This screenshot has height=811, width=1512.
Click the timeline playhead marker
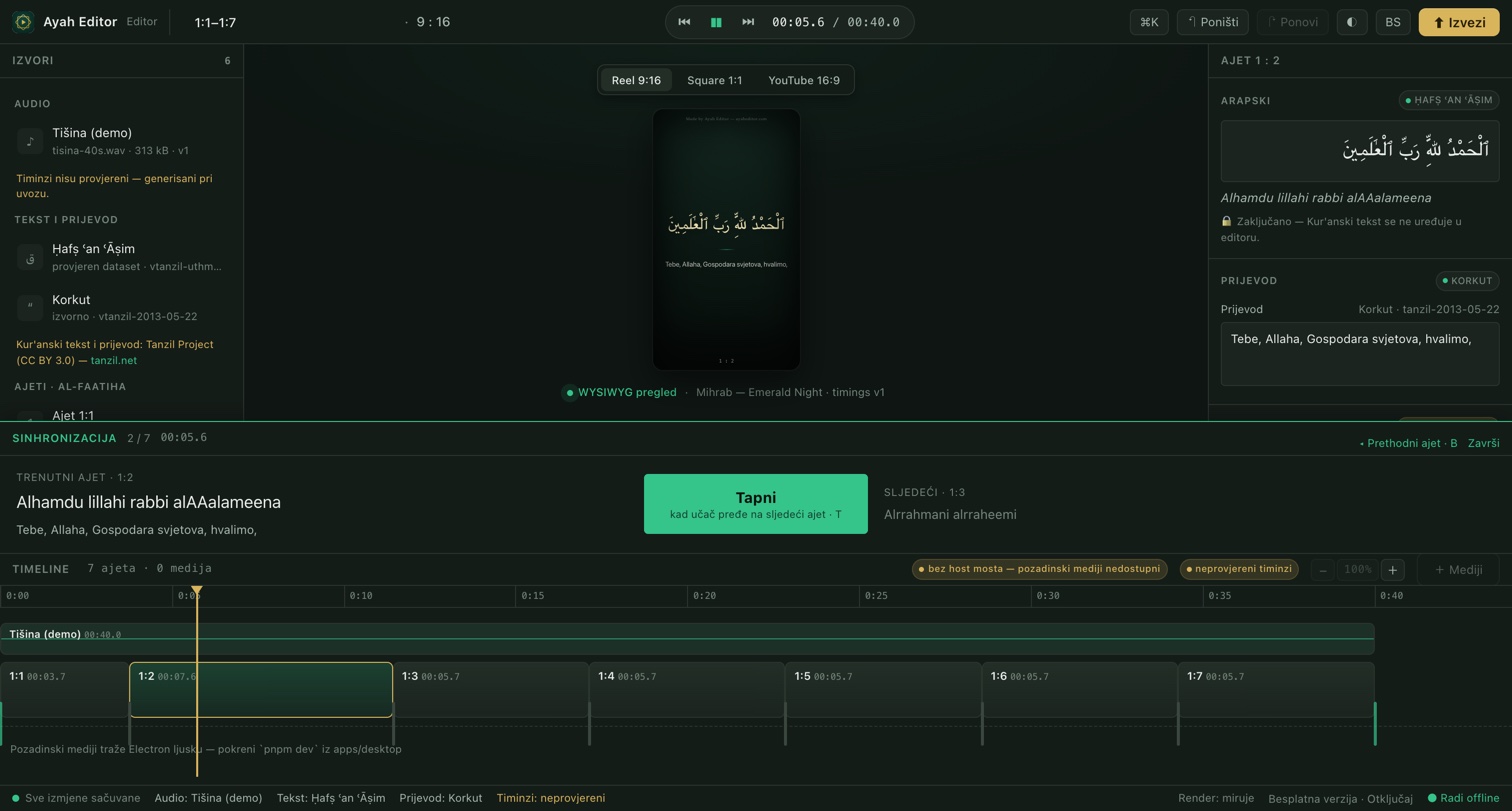point(197,592)
